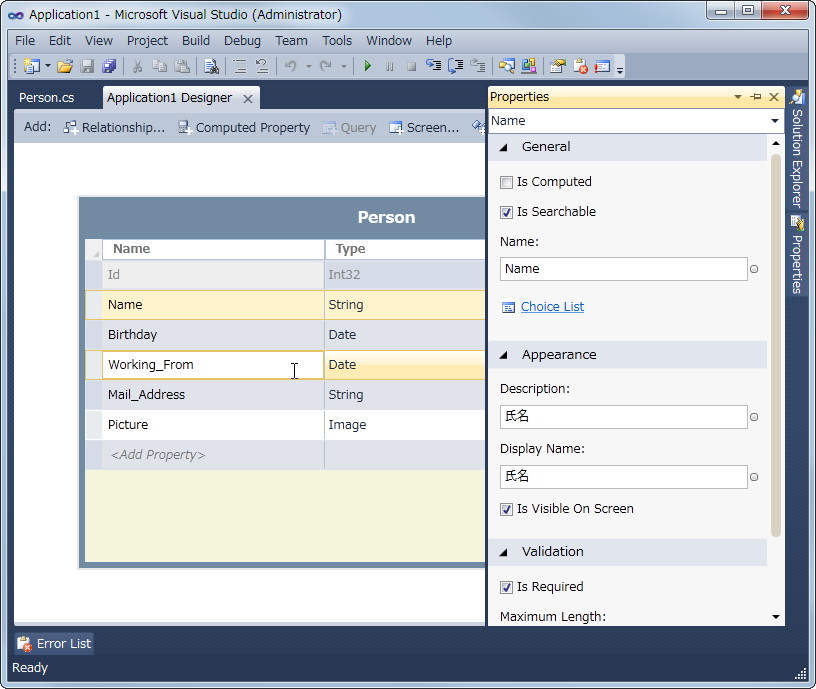Select the Mail_Address property row

click(x=285, y=394)
